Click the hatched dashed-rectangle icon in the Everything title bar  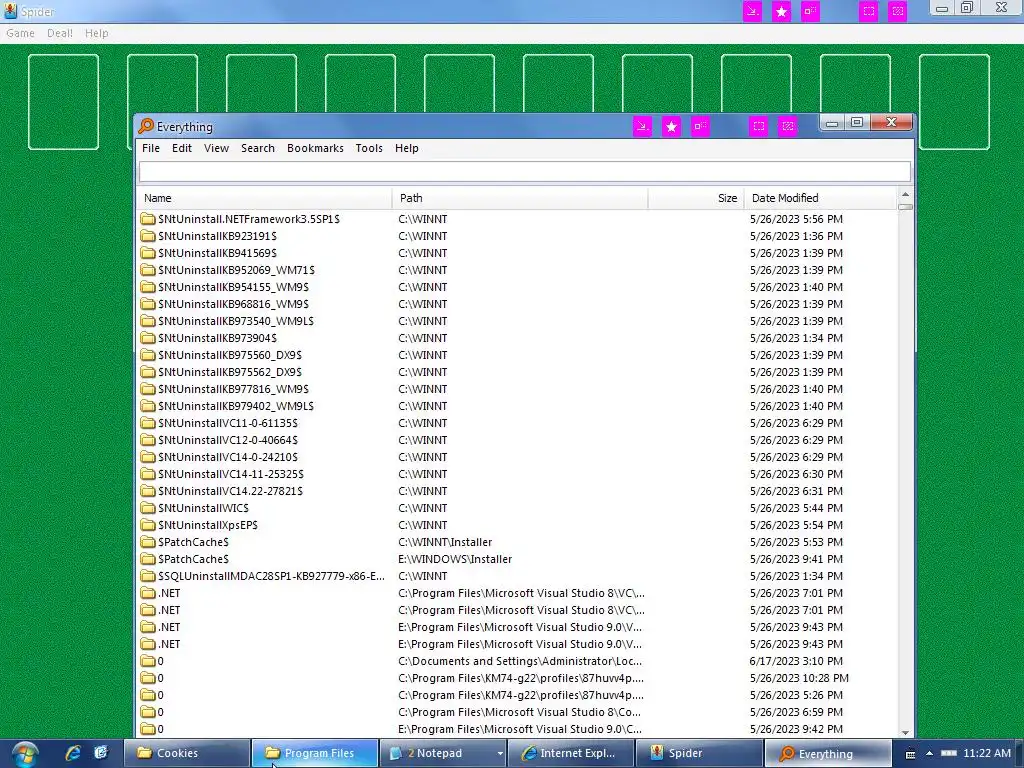788,126
